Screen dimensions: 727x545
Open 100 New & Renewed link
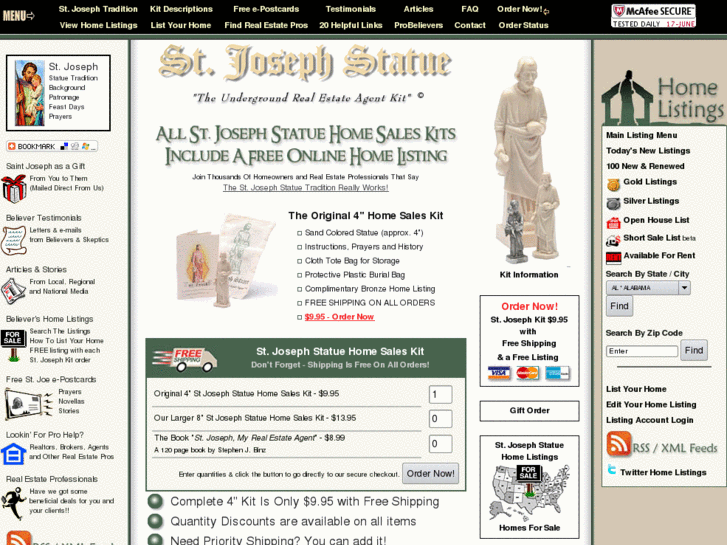(x=645, y=166)
